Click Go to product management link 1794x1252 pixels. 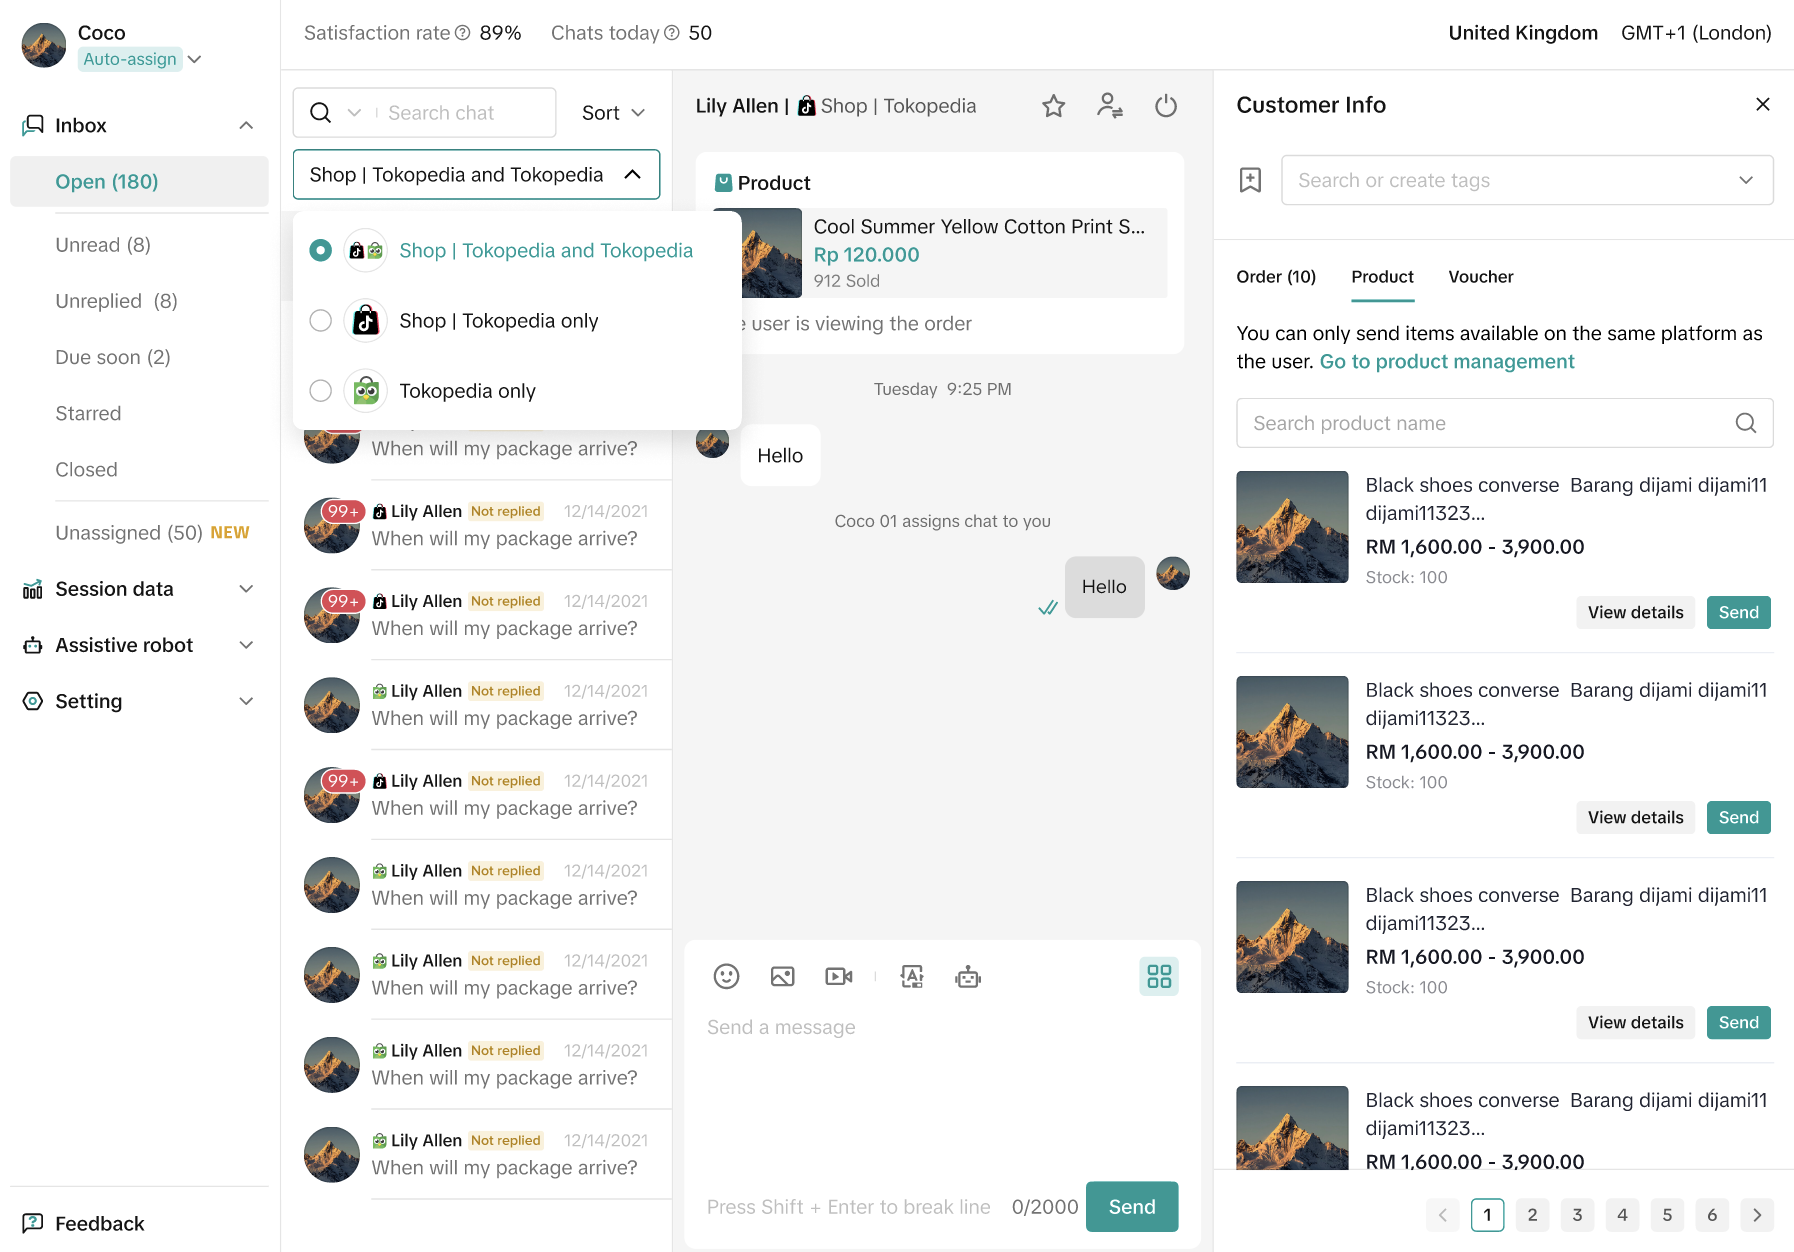(1447, 361)
